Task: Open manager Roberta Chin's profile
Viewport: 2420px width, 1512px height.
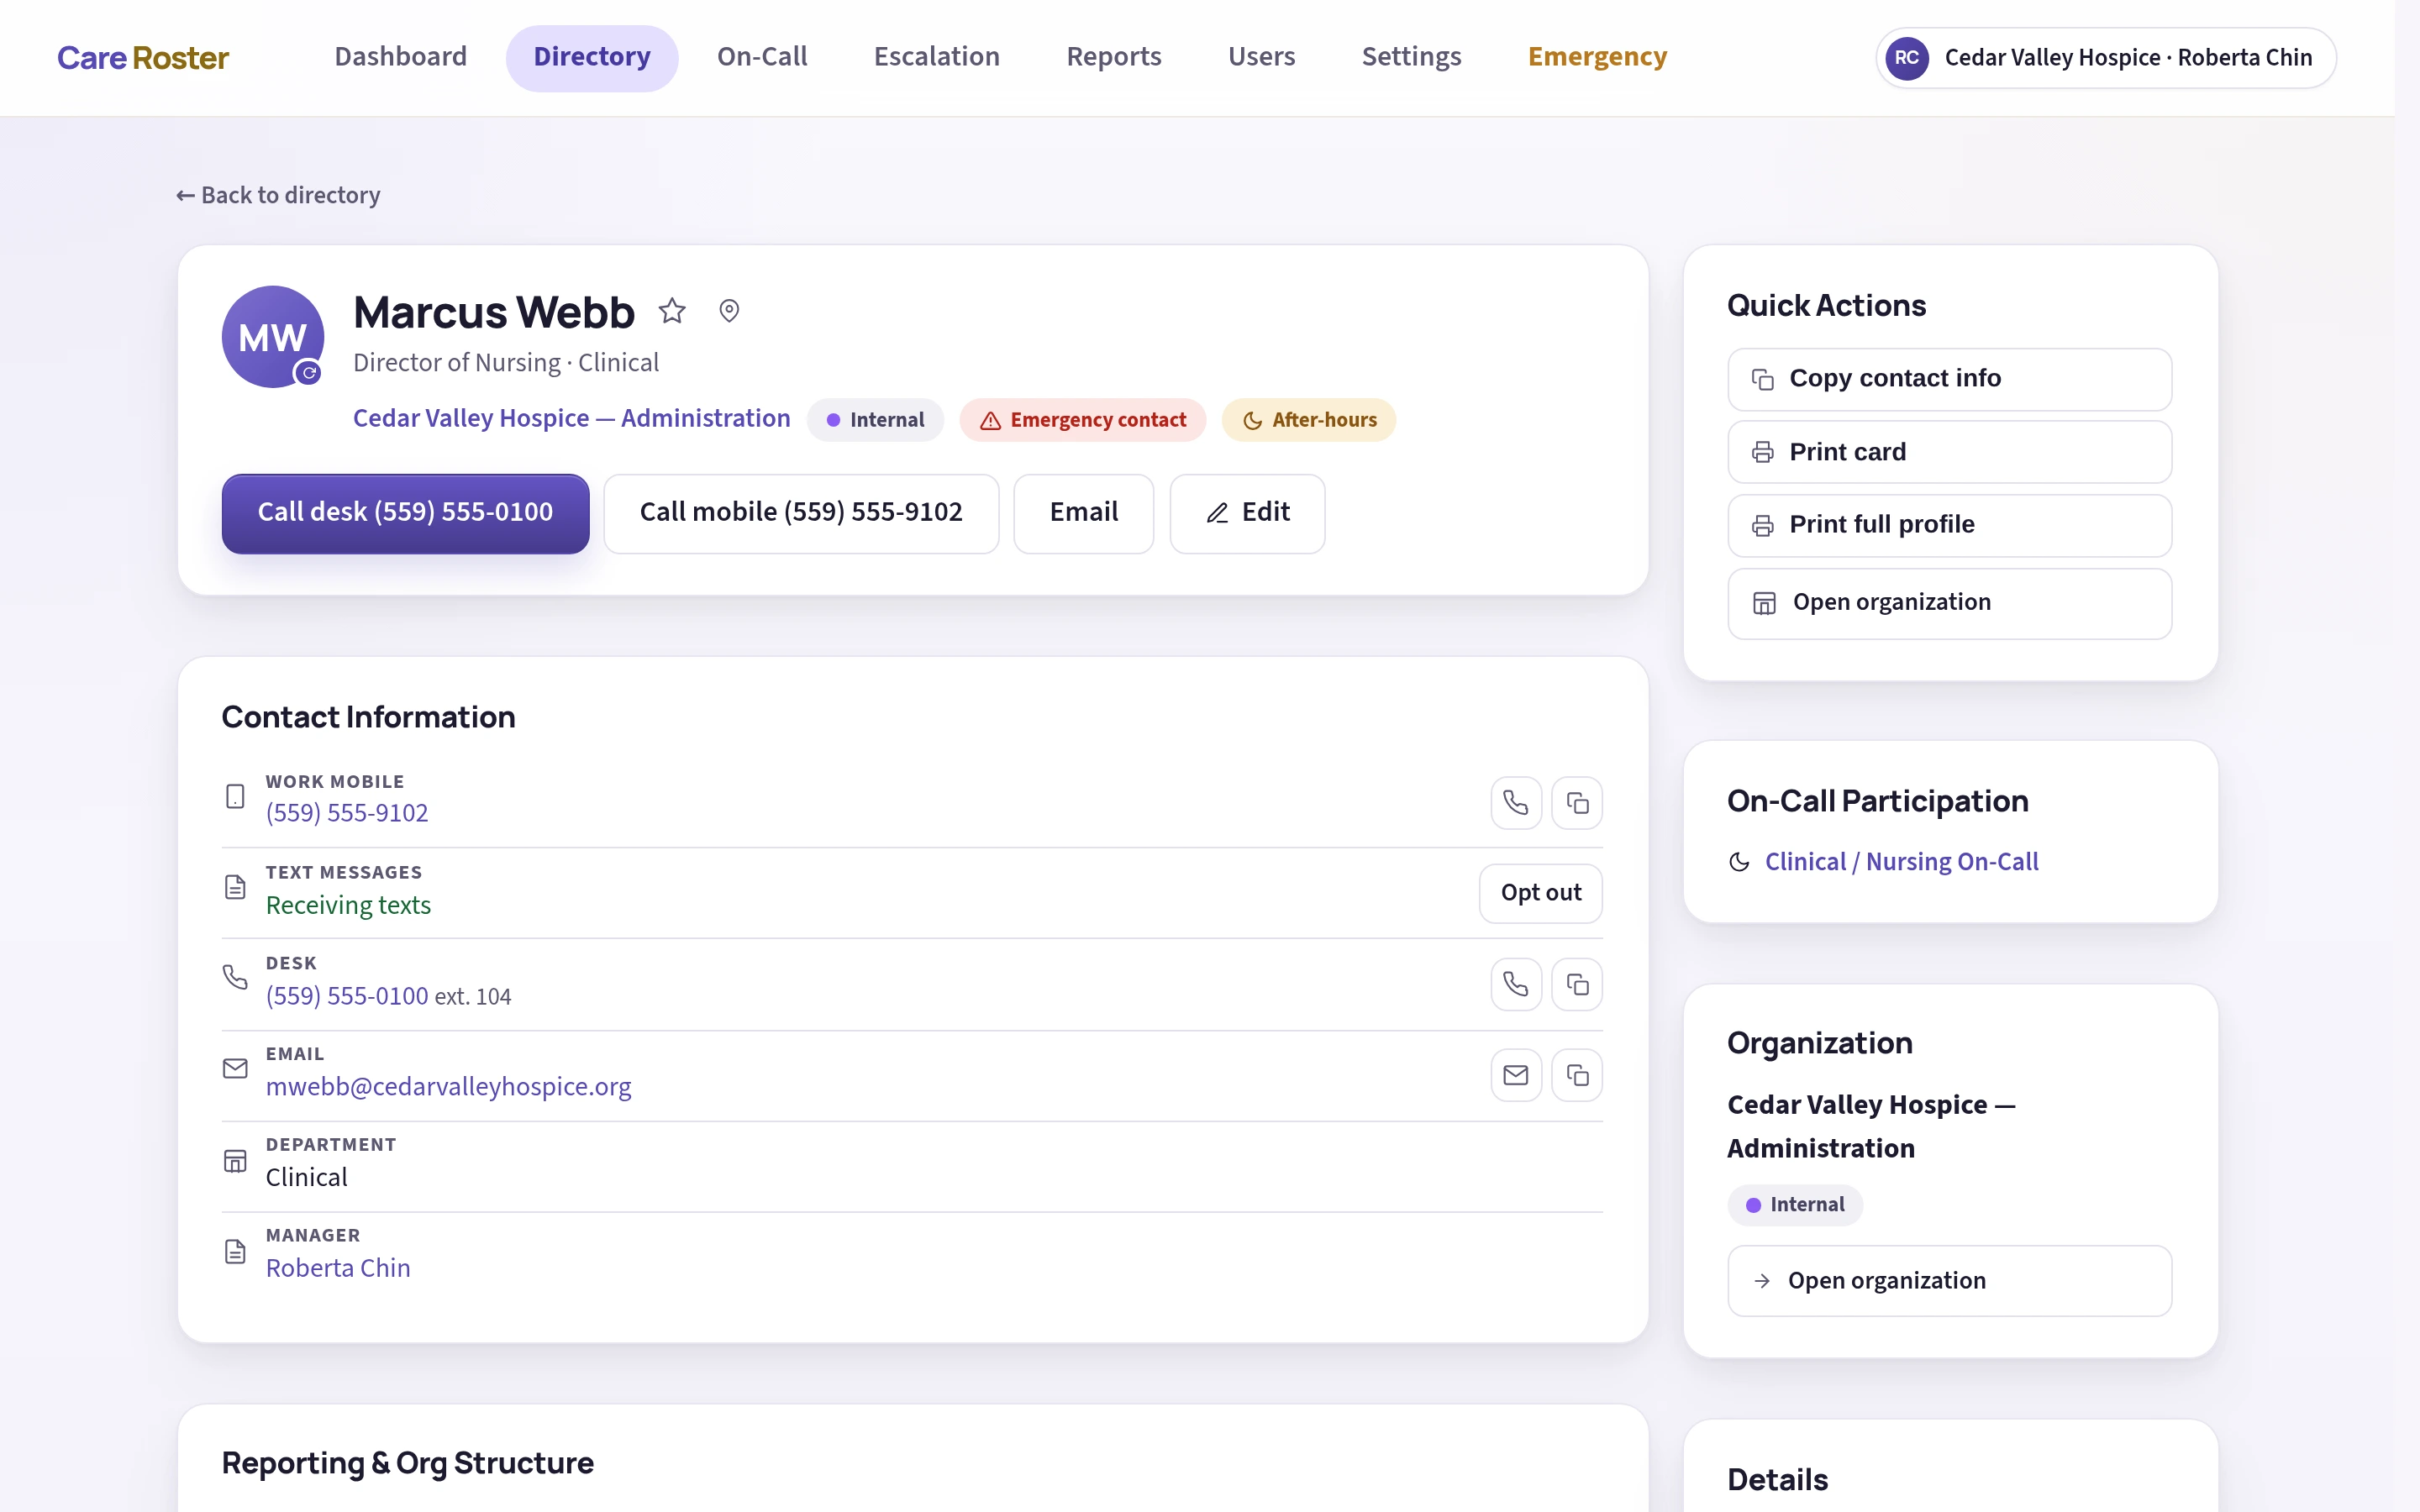Action: [338, 1268]
